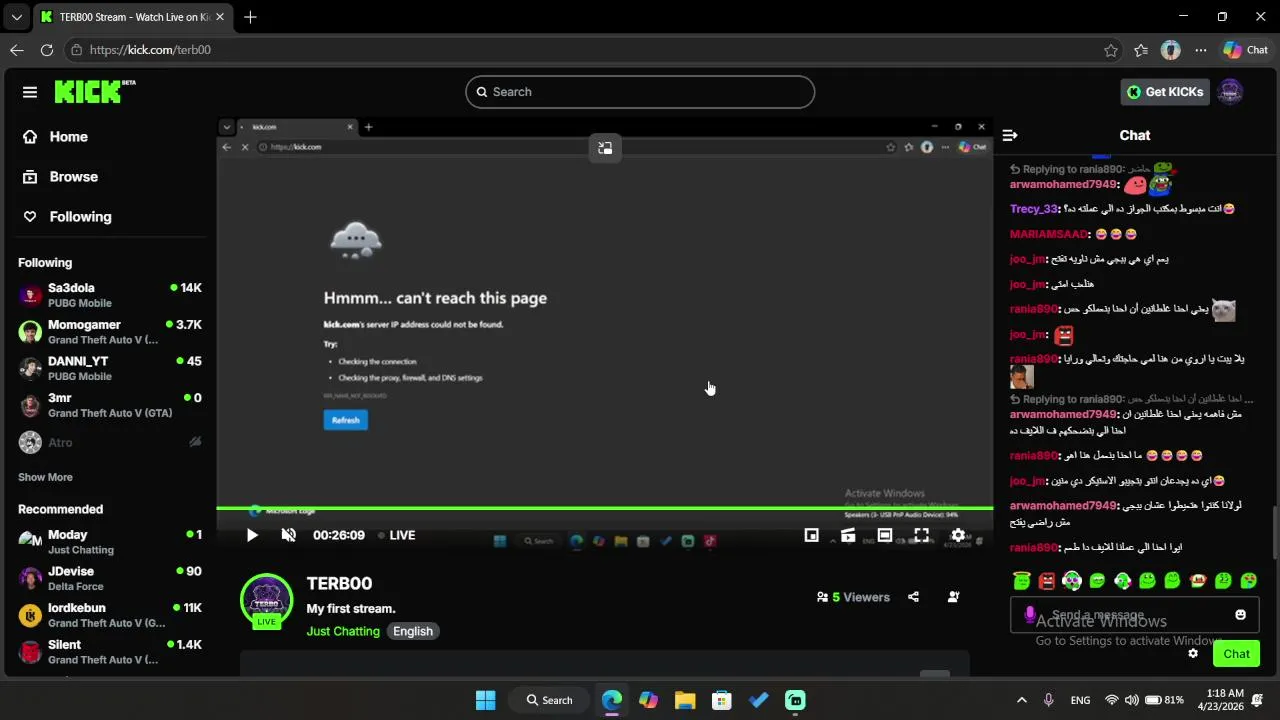Open the tab list dropdown arrow

click(16, 17)
